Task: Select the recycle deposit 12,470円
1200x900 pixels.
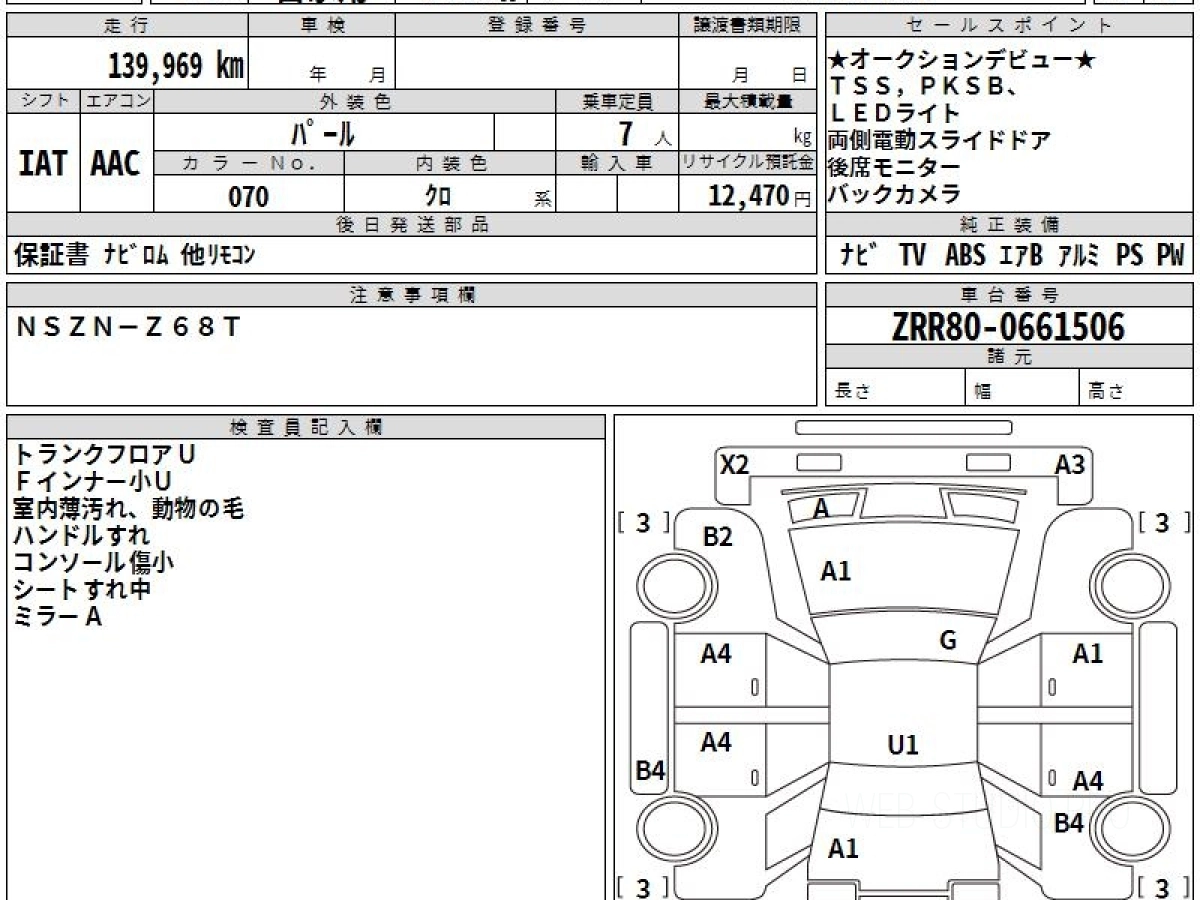Action: click(x=760, y=196)
